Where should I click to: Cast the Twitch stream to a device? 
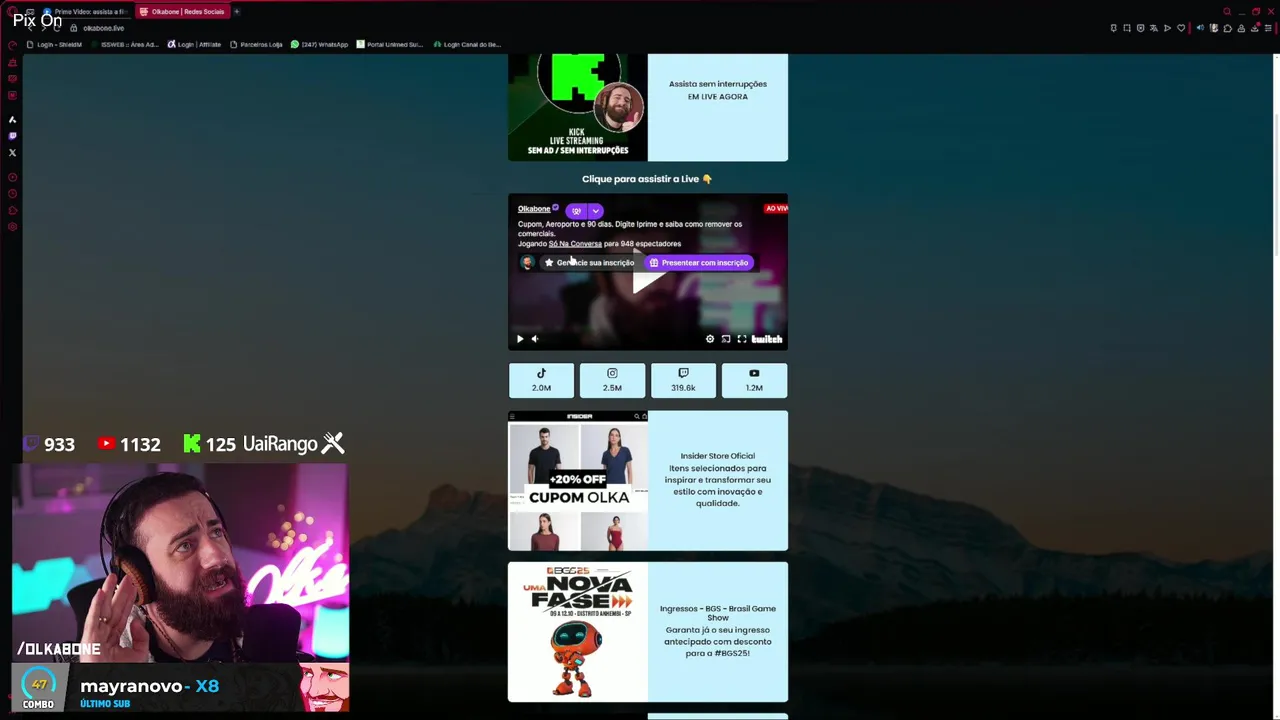(726, 339)
